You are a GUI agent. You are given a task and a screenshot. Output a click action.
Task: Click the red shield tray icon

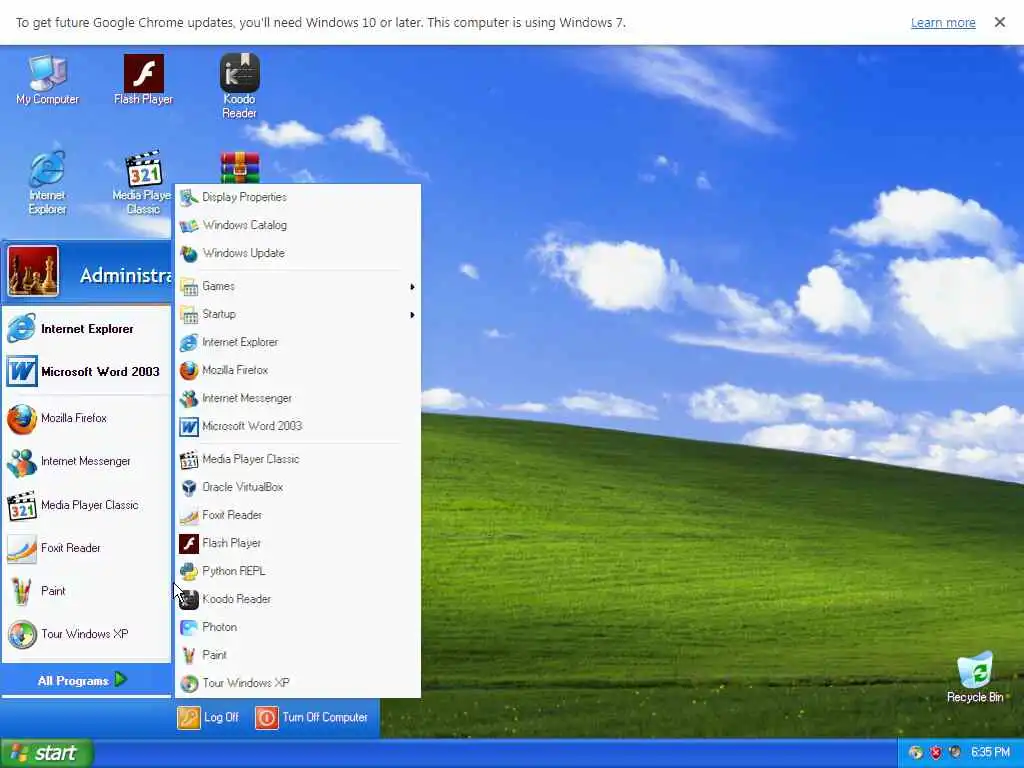[935, 752]
